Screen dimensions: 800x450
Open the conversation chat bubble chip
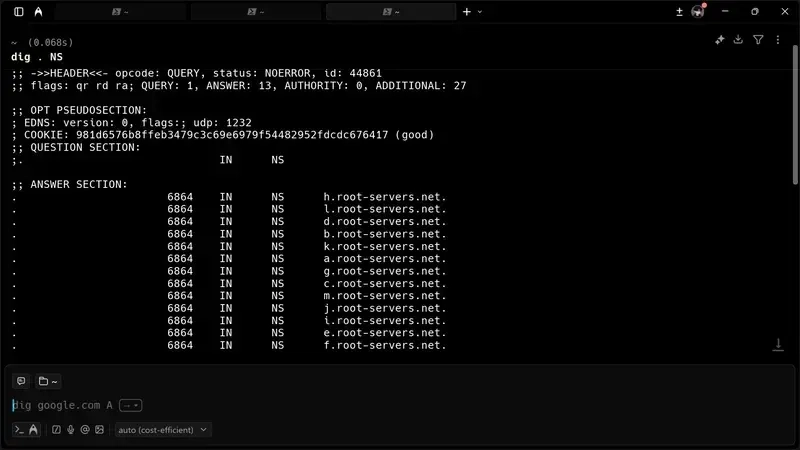coord(20,381)
